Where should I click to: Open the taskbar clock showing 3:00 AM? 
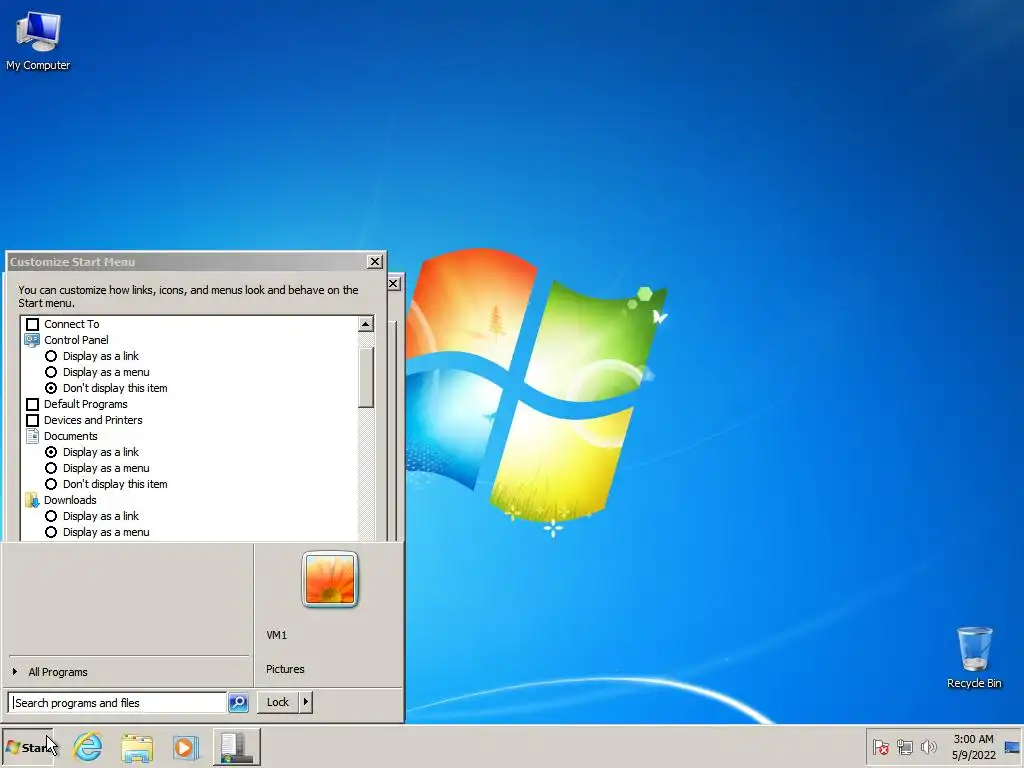tap(973, 747)
